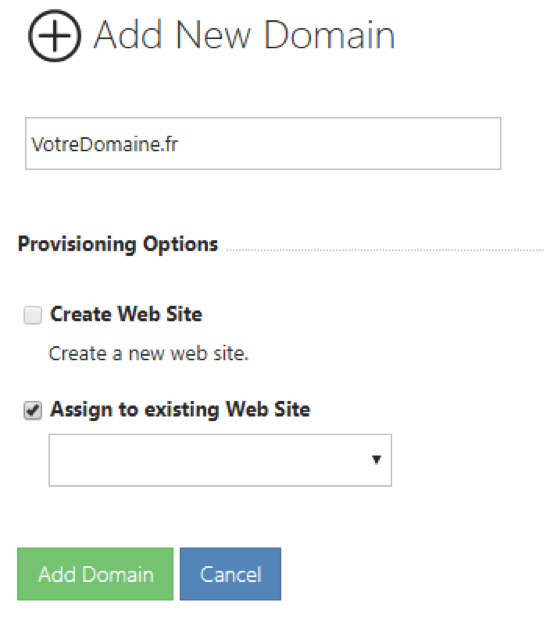Click the Provisioning Options section header
The height and width of the screenshot is (621, 544).
(x=118, y=244)
